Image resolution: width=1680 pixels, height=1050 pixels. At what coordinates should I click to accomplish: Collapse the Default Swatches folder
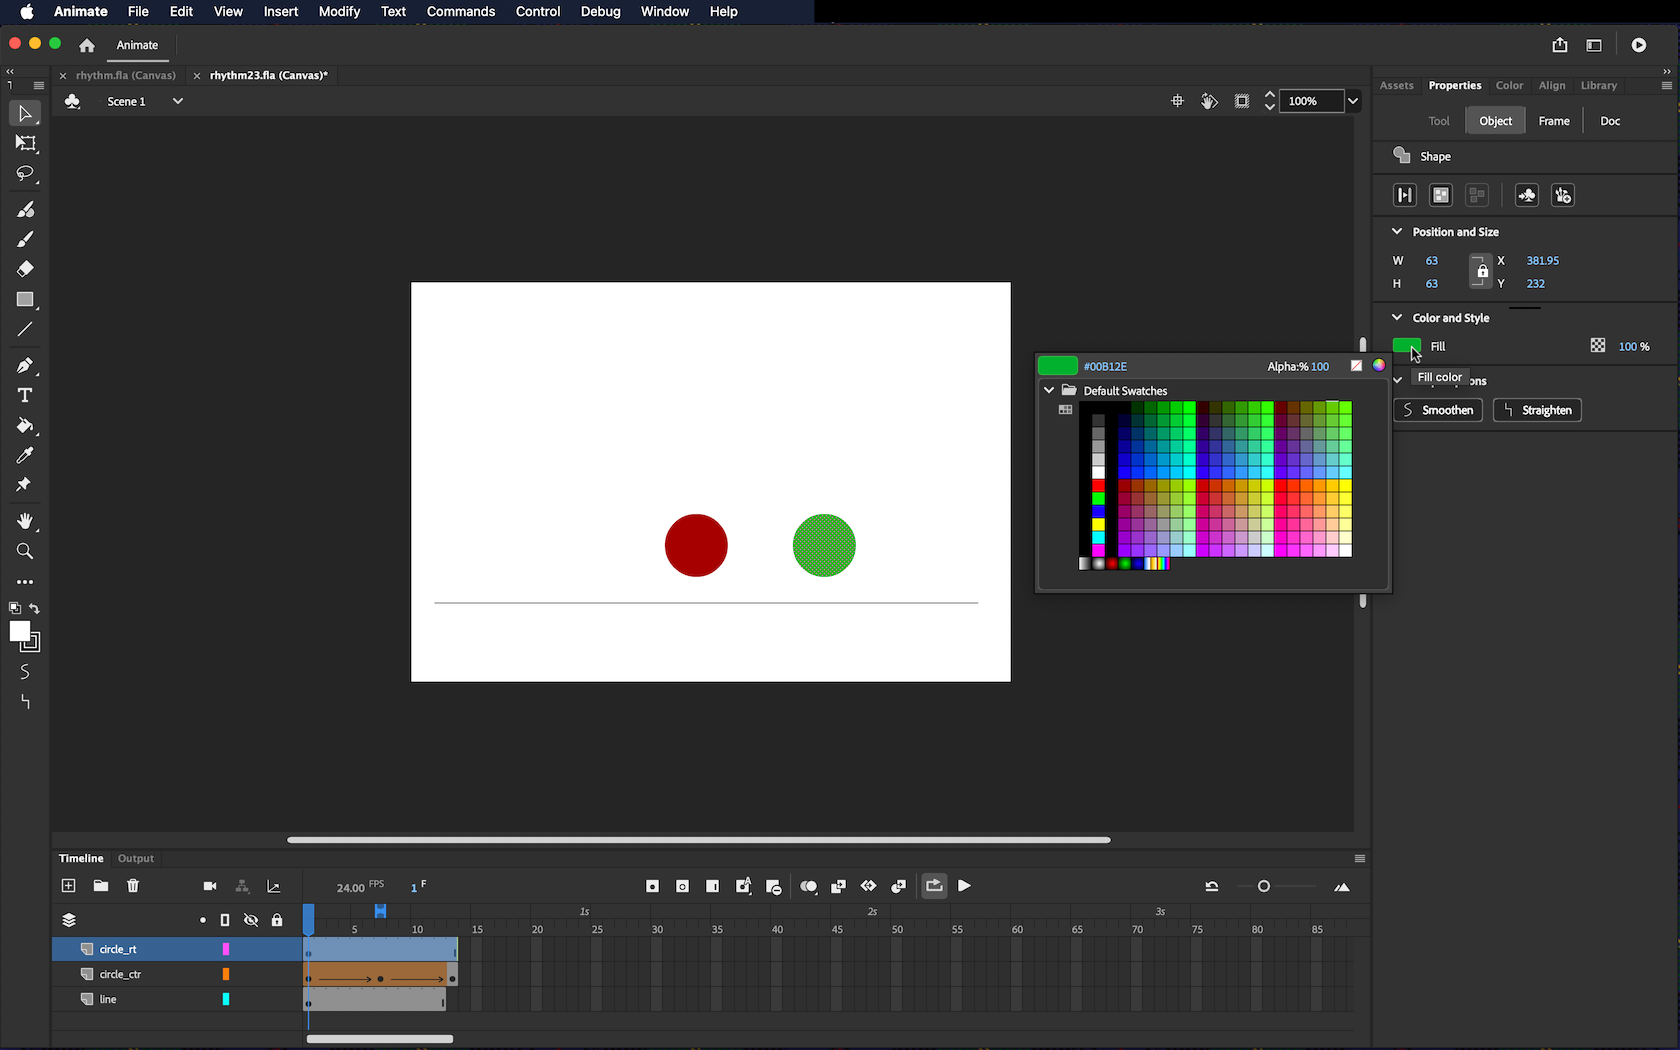click(1049, 390)
